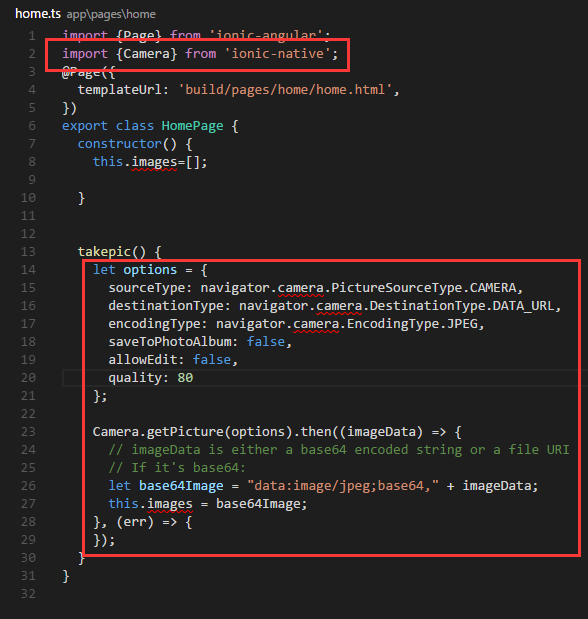588x619 pixels.
Task: Click templateUrl property on line 4
Action: (x=119, y=90)
